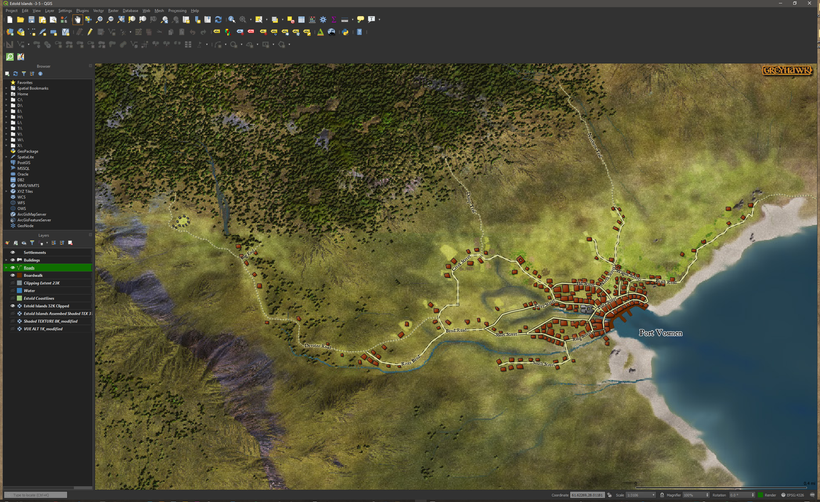Click the Coordinate input field
This screenshot has width=820, height=502.
point(587,495)
